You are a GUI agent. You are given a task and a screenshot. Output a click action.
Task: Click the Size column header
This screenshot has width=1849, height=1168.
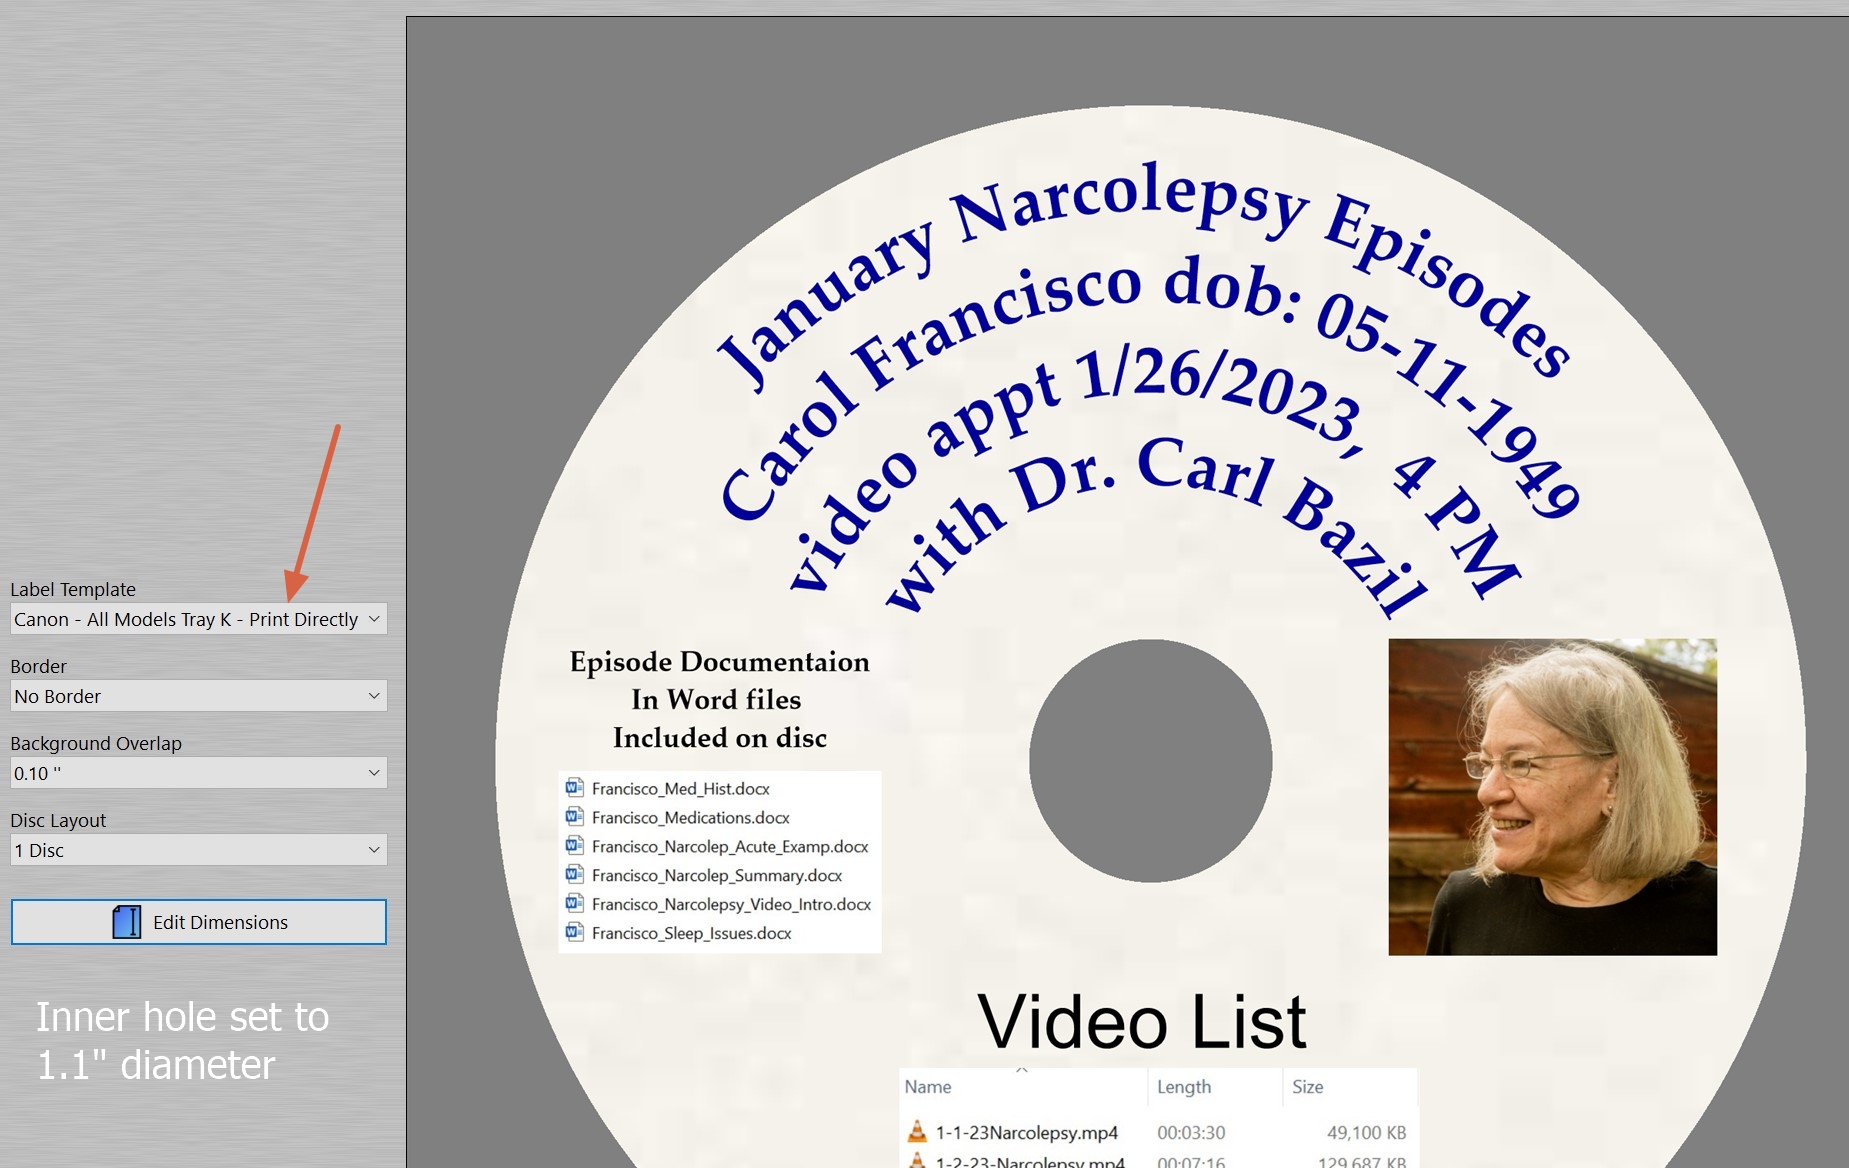point(1307,1087)
